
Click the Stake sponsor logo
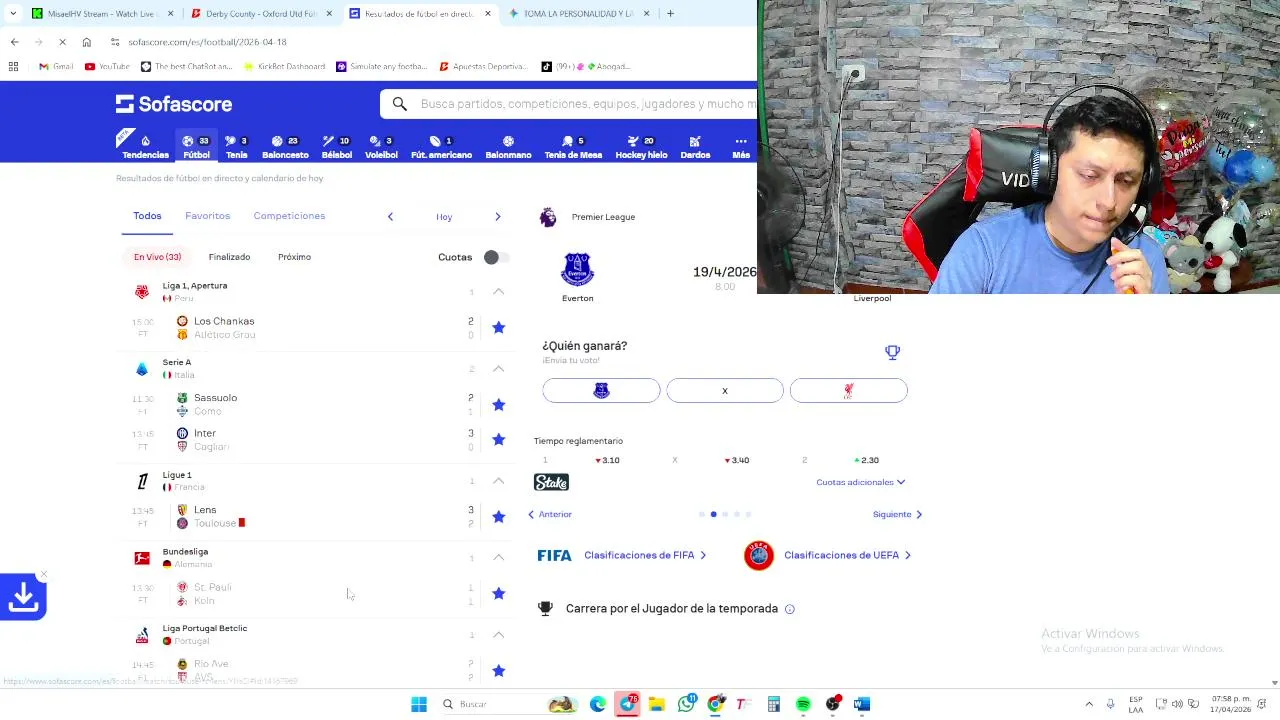click(x=551, y=482)
